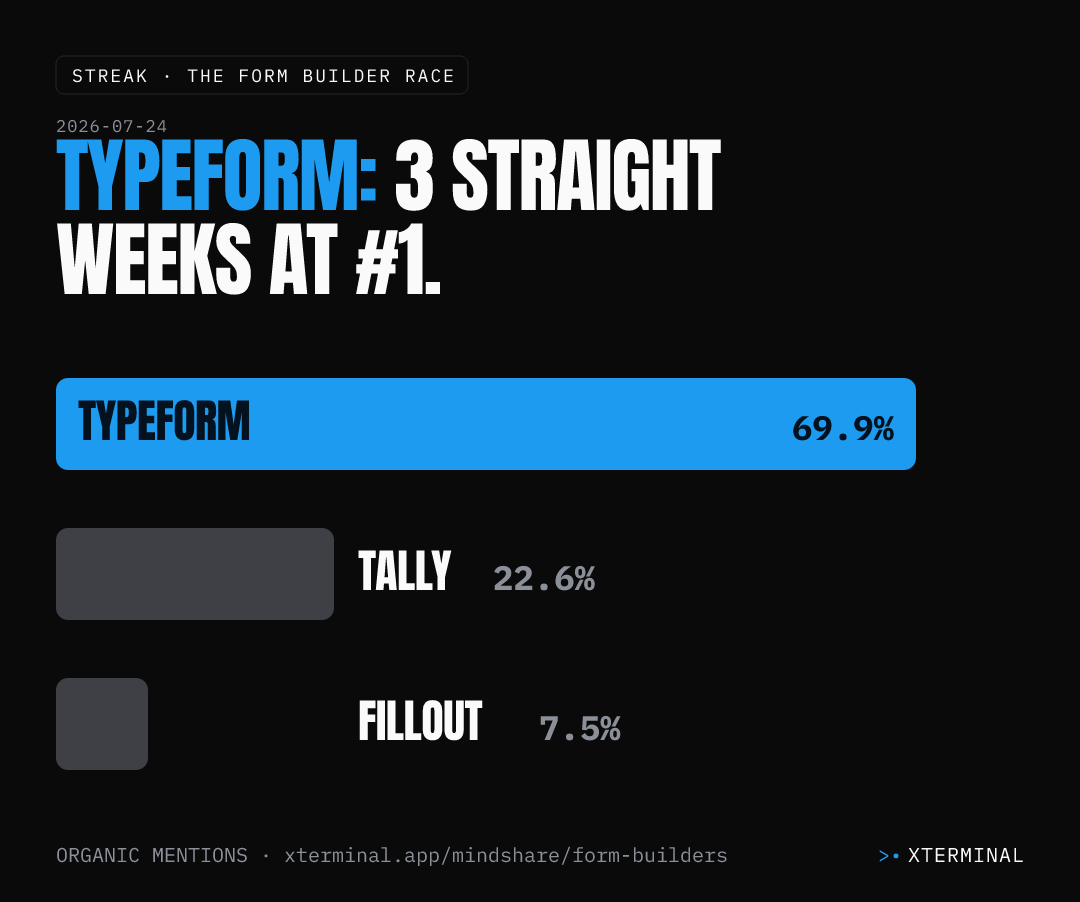
Task: Select the 3 STRAIGHT headline text
Action: [x=558, y=176]
